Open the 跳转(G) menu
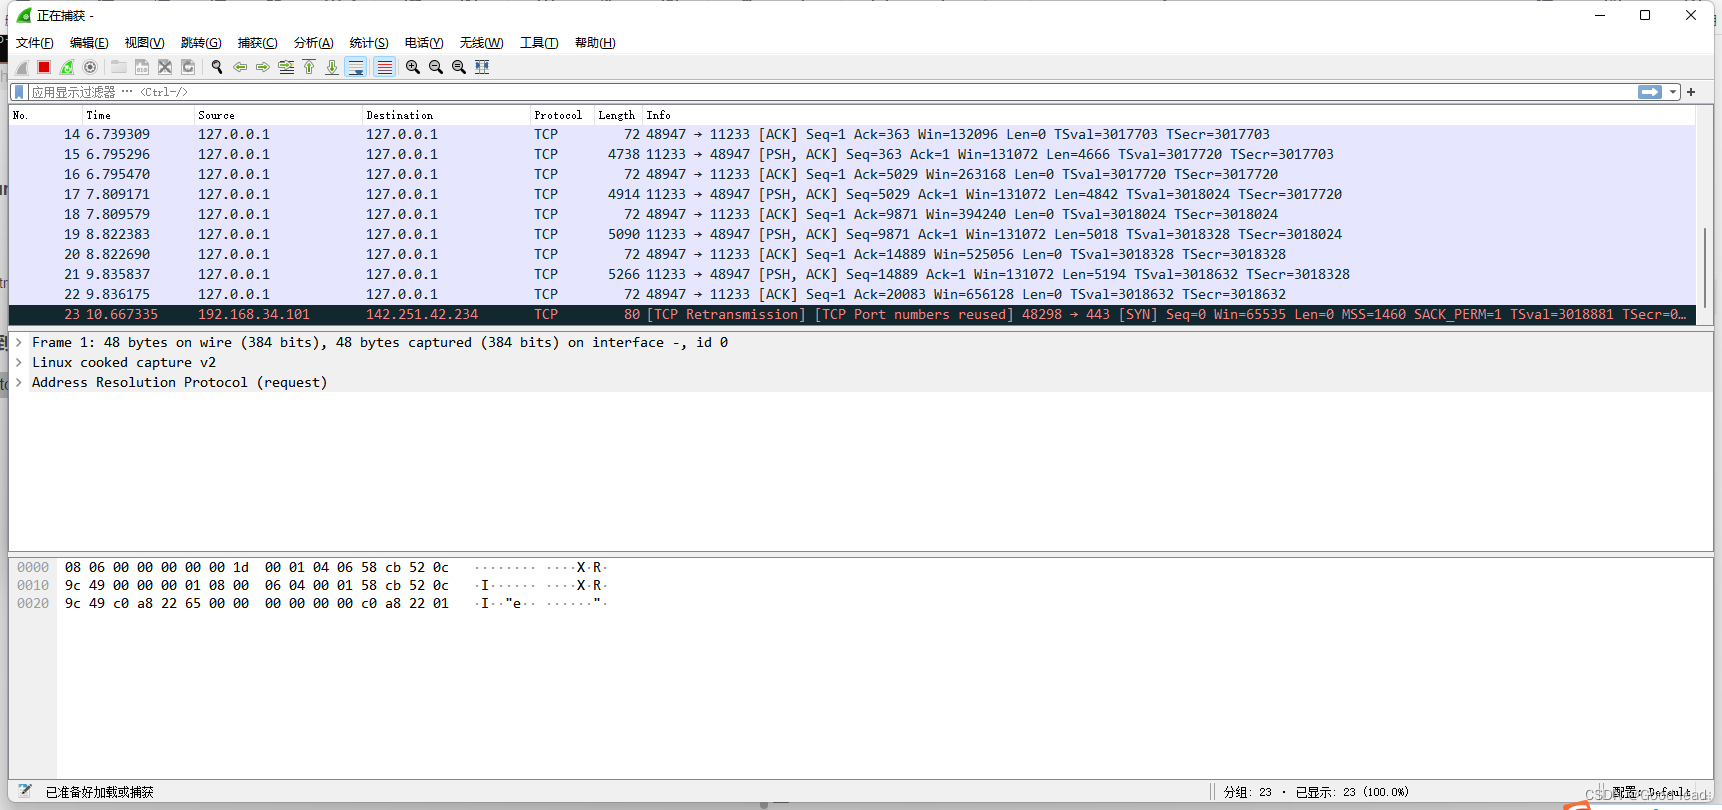Screen dimensions: 1722x810 coord(201,43)
